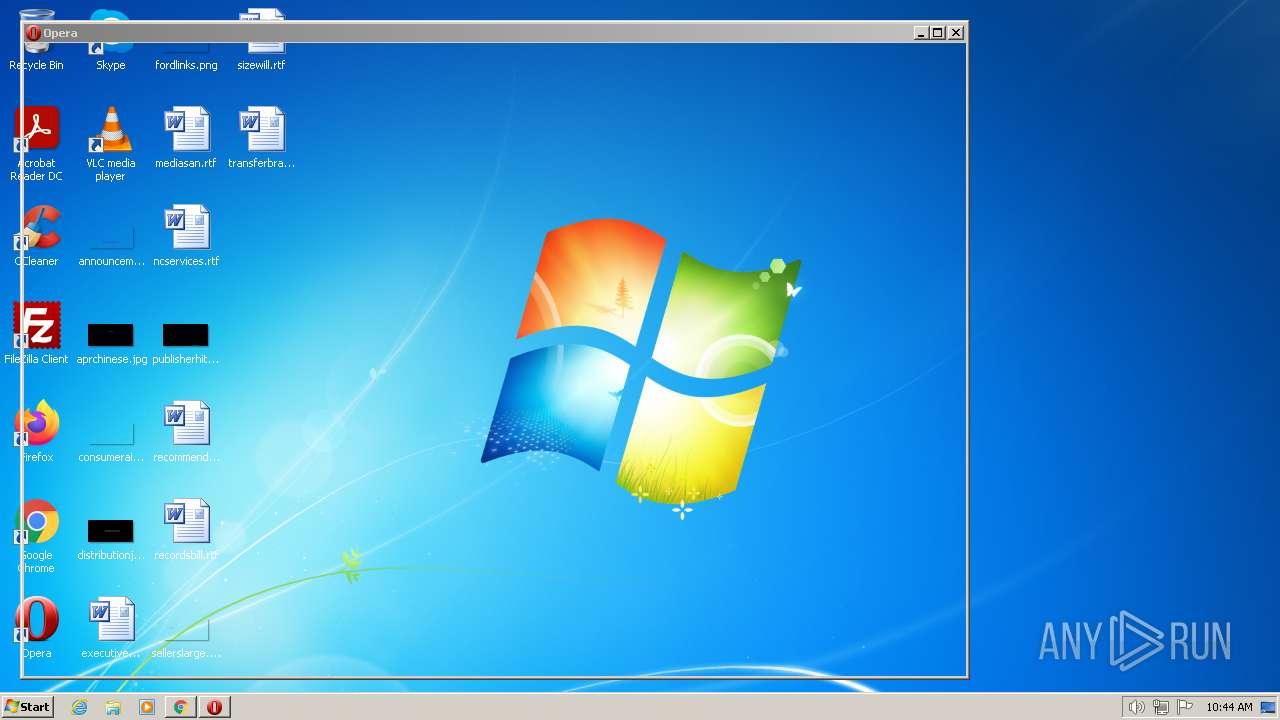Minimize the Opera window
Viewport: 1280px width, 720px height.
(x=920, y=33)
